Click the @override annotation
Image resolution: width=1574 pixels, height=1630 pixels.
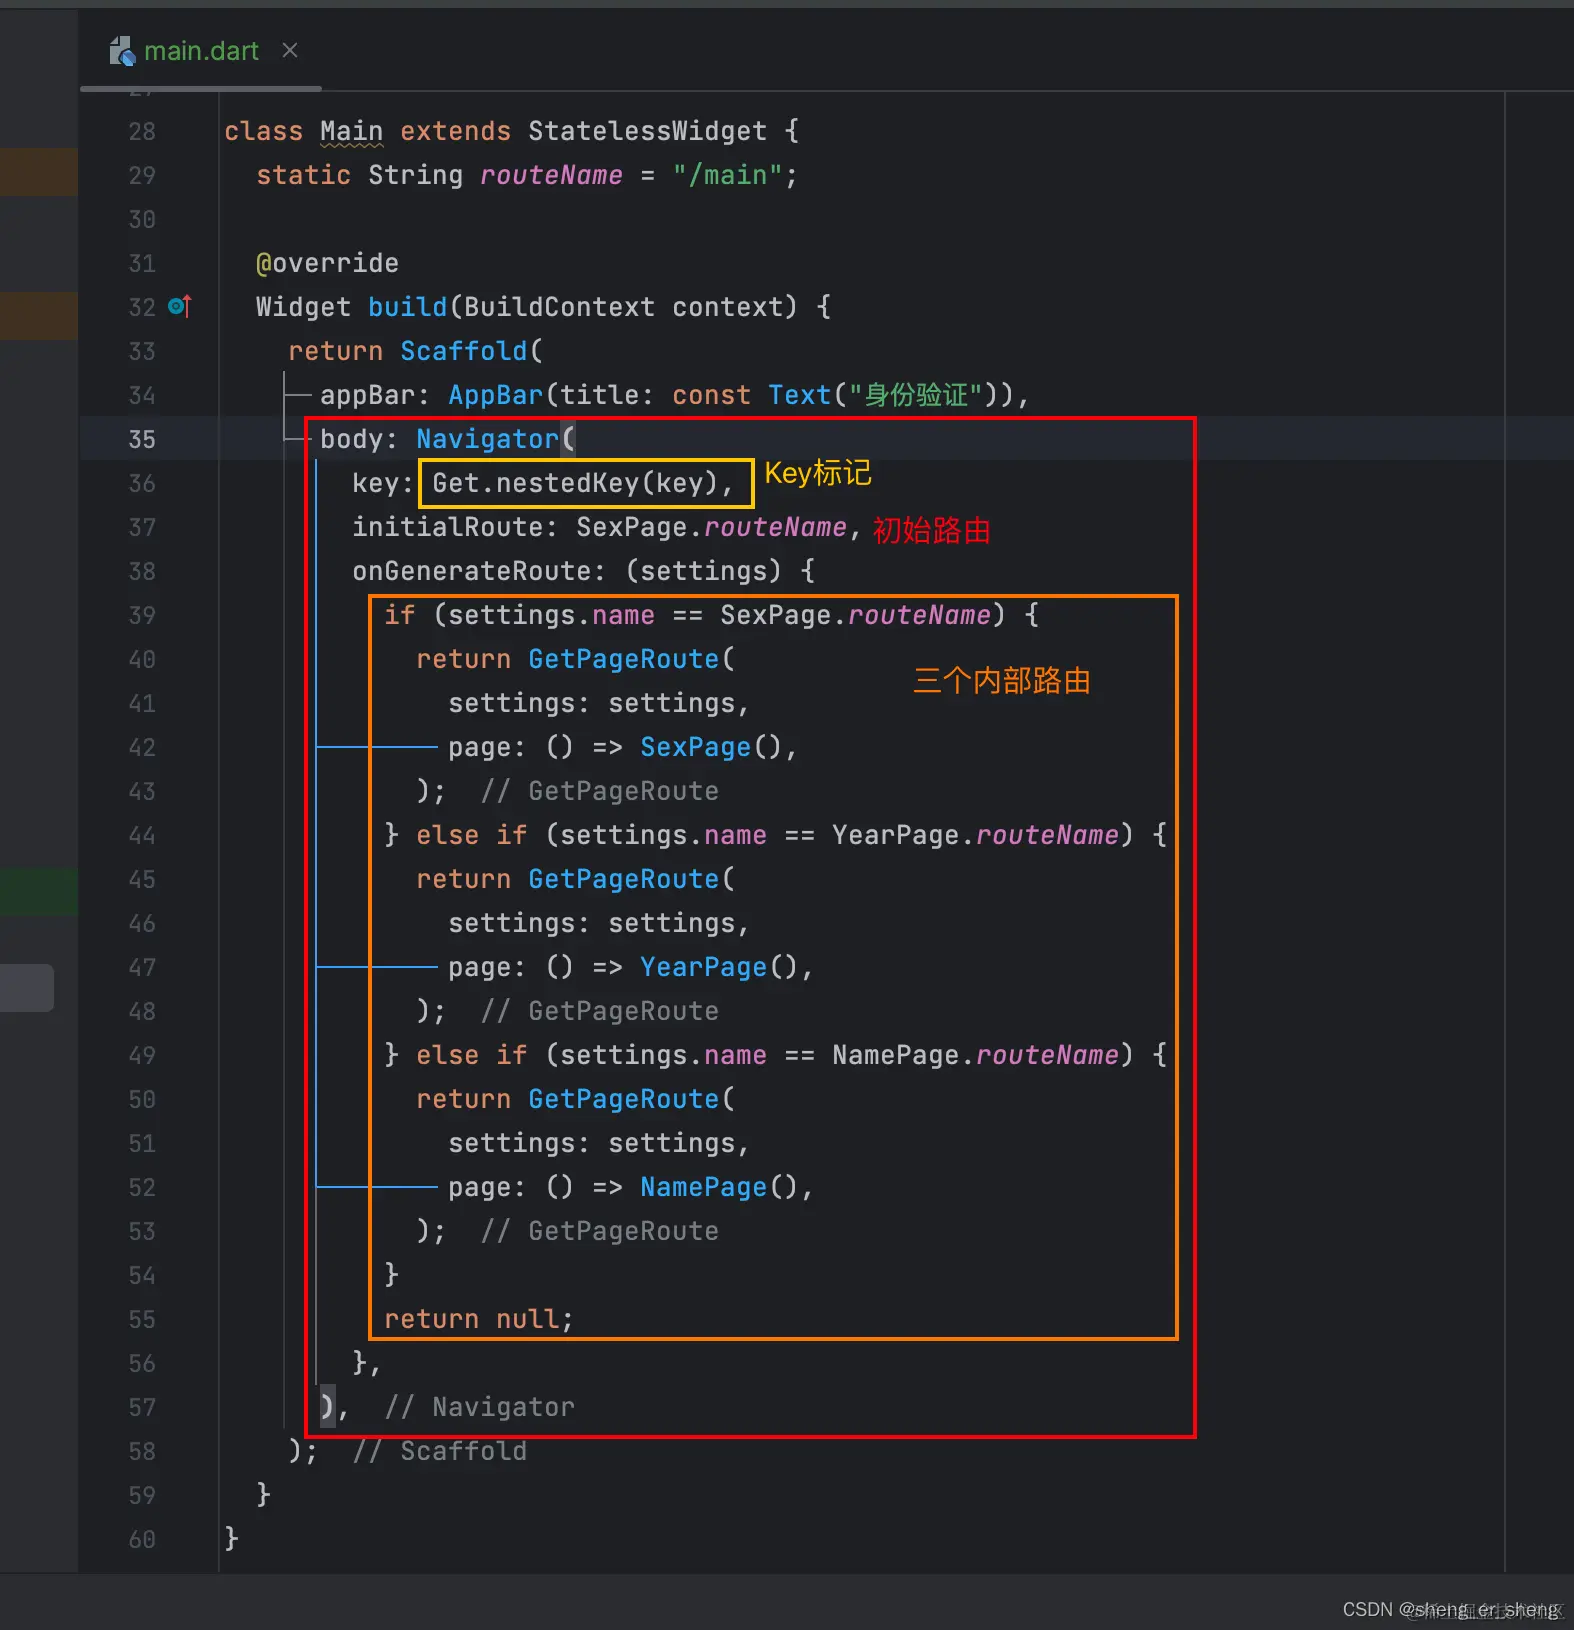pyautogui.click(x=327, y=263)
